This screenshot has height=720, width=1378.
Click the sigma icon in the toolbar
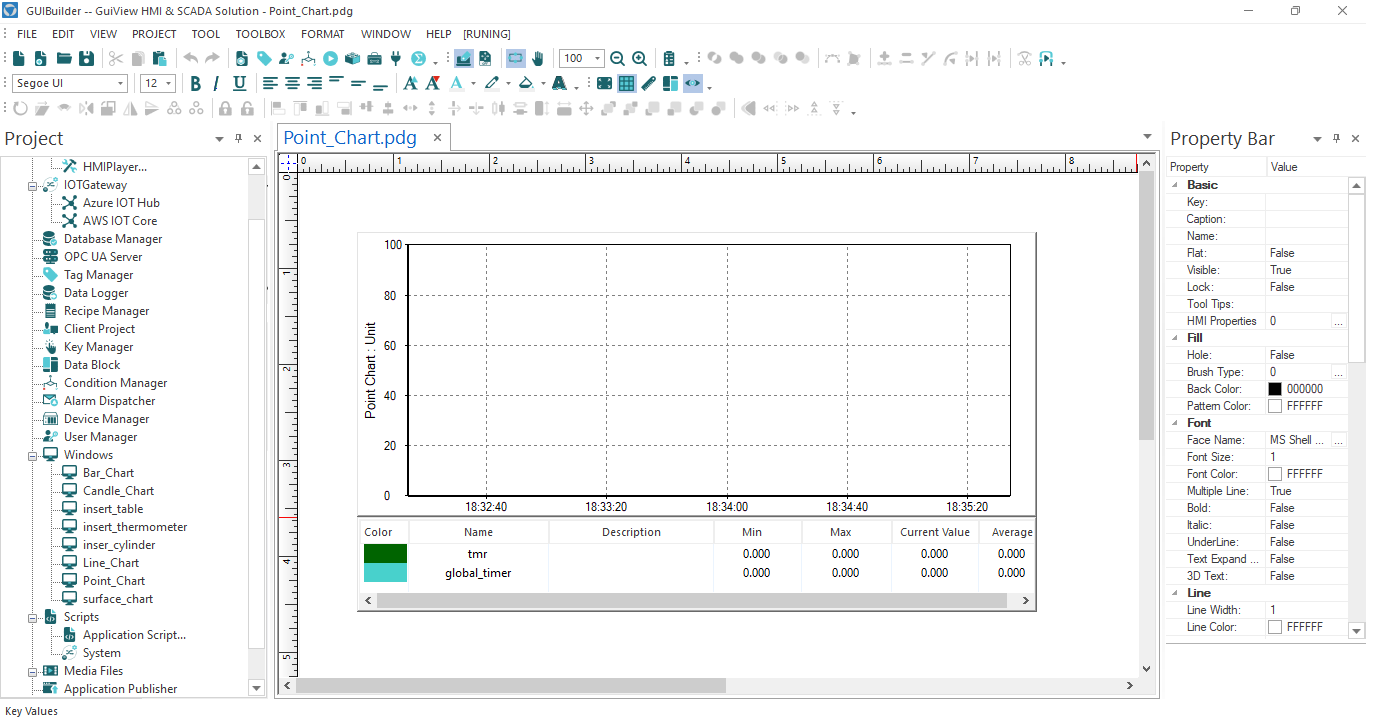pyautogui.click(x=418, y=59)
